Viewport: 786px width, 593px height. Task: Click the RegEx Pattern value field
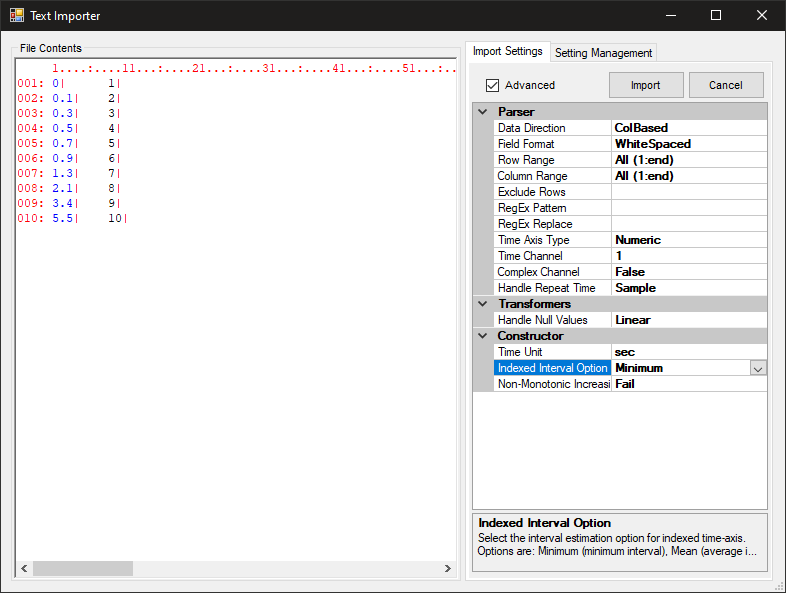click(x=688, y=208)
